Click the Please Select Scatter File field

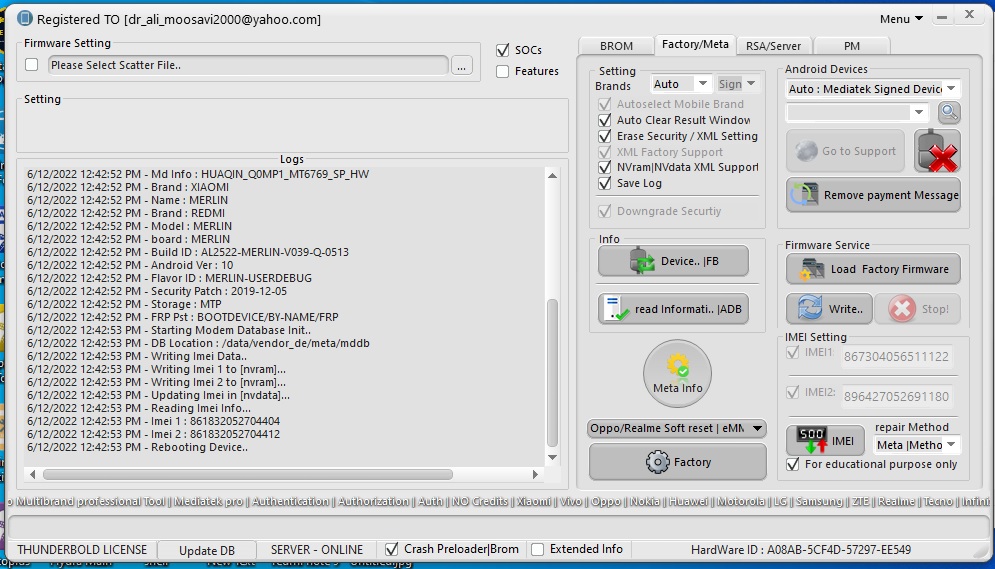(x=248, y=65)
